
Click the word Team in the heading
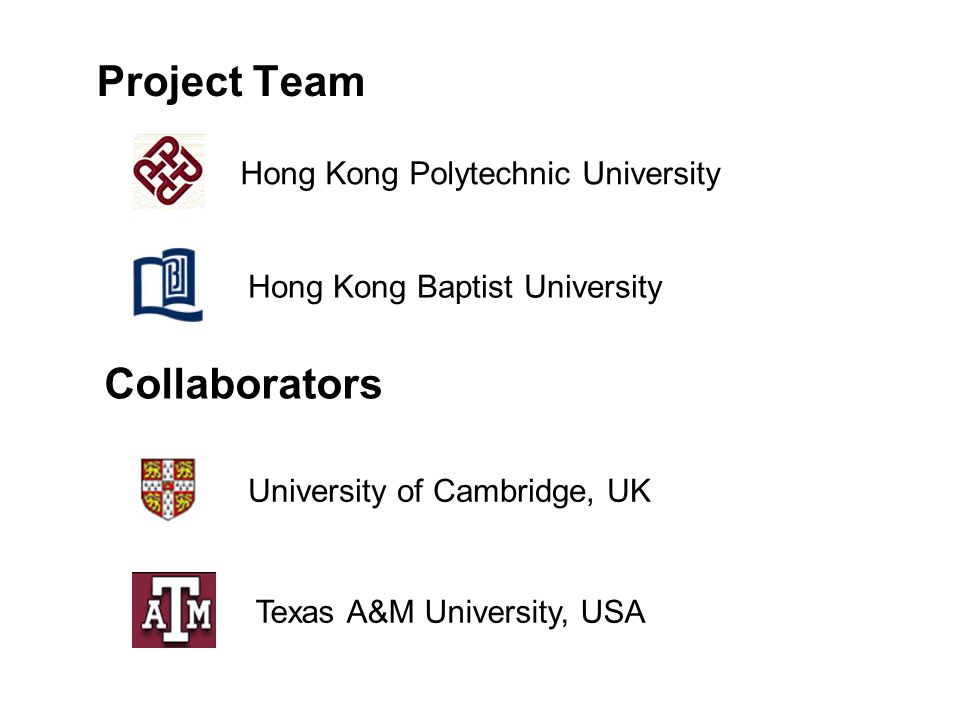[x=309, y=81]
